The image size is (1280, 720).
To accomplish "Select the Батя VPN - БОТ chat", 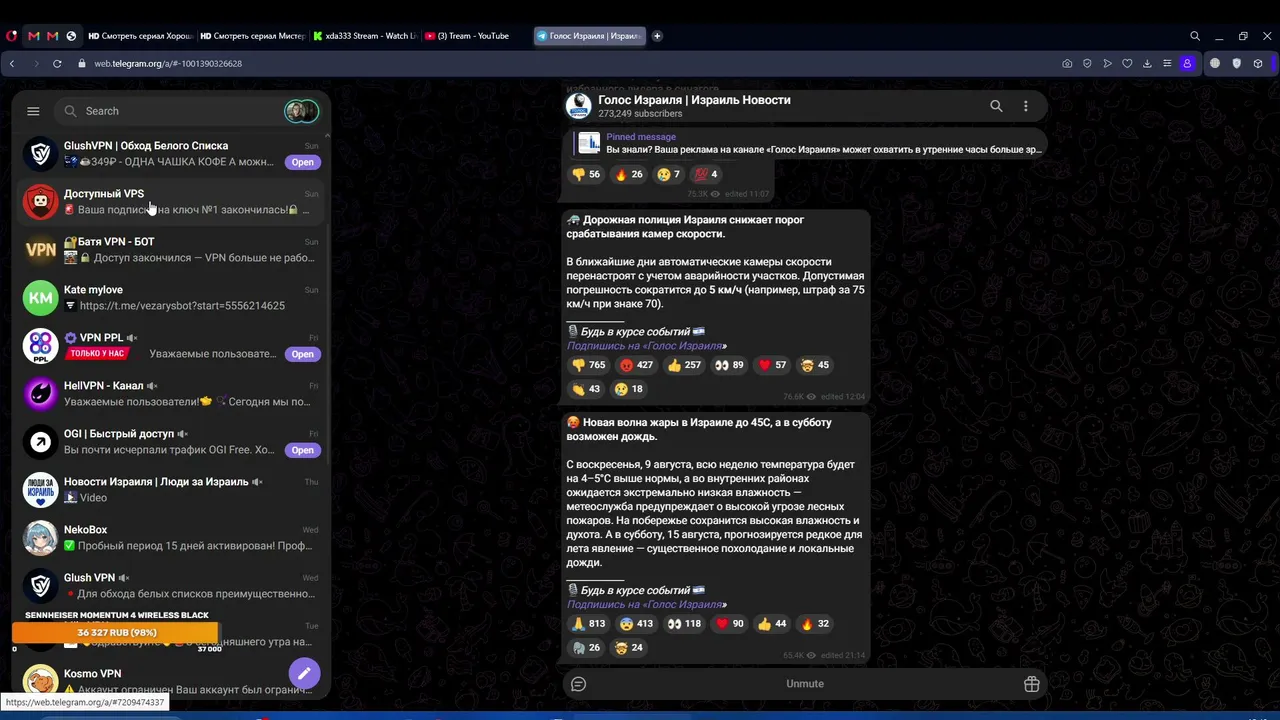I will [x=171, y=250].
